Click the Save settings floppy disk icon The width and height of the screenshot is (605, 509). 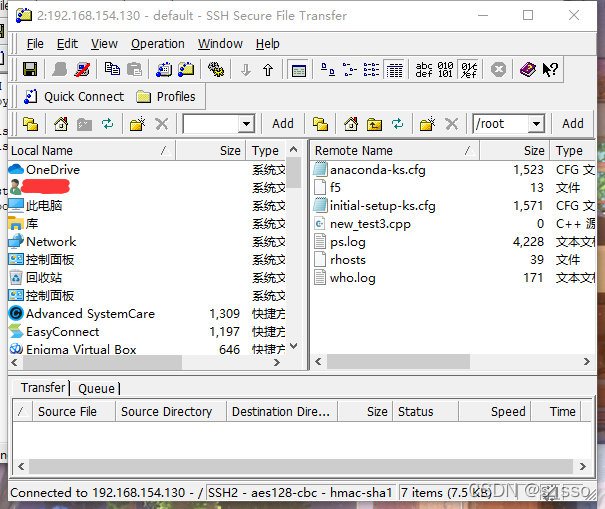pyautogui.click(x=30, y=69)
